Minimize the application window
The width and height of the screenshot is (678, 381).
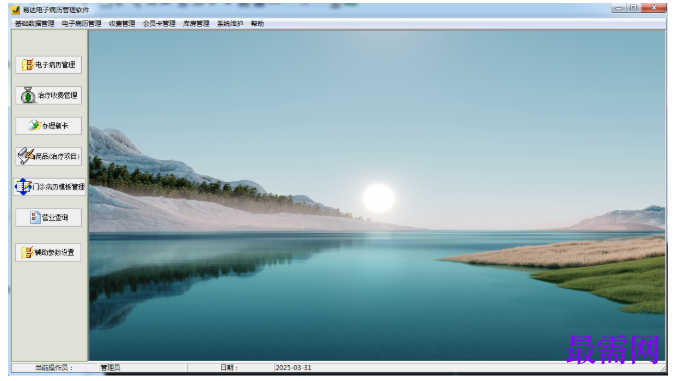(x=619, y=8)
